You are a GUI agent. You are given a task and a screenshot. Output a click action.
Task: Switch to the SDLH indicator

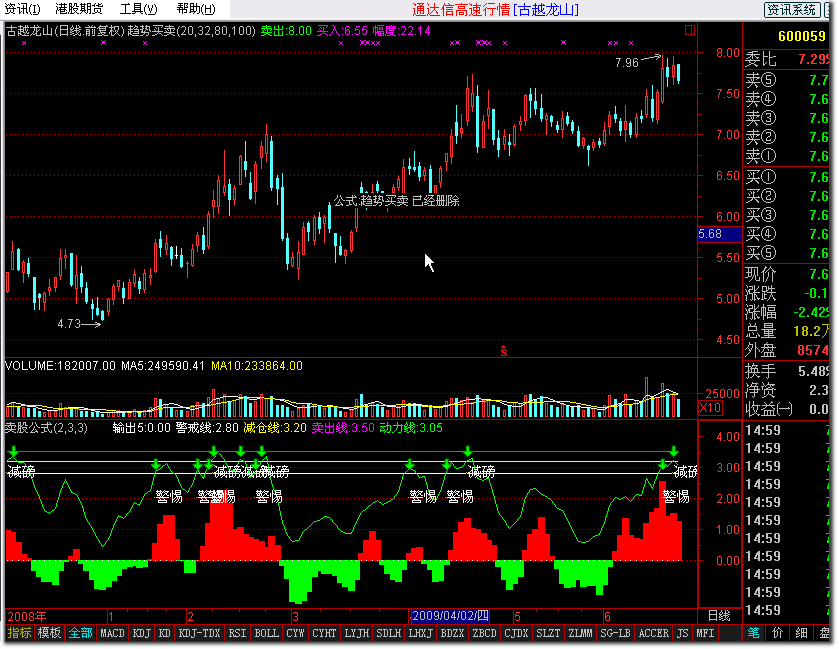(x=388, y=633)
